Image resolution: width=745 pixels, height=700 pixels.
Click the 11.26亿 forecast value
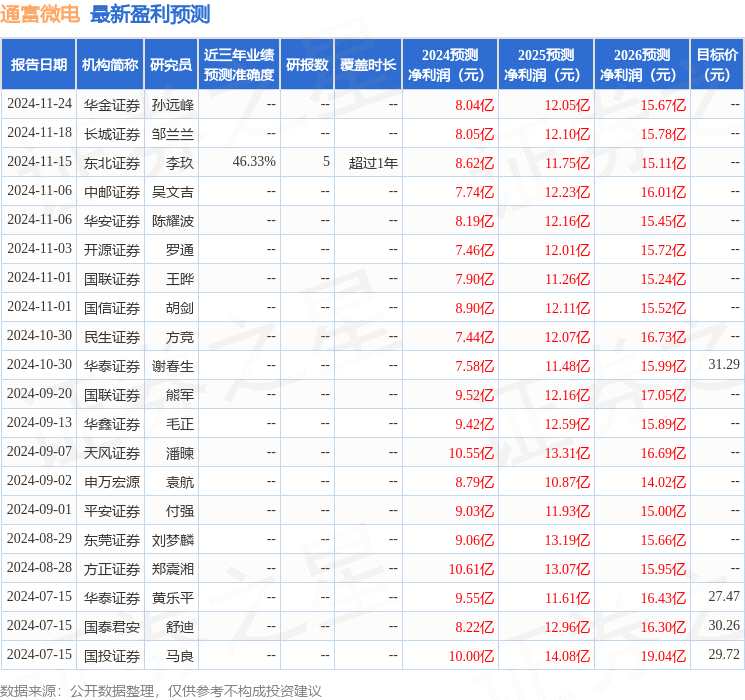point(567,279)
